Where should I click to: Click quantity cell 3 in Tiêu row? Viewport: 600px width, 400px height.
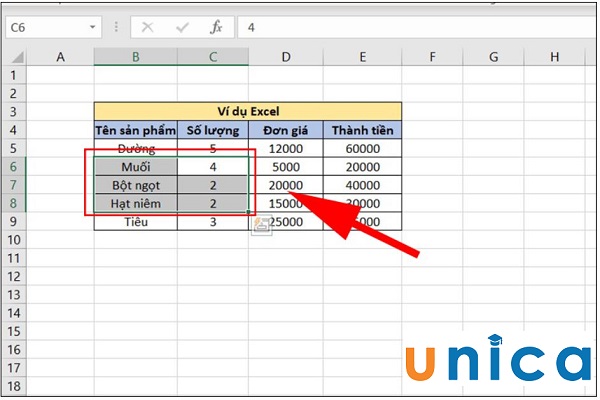coord(213,222)
